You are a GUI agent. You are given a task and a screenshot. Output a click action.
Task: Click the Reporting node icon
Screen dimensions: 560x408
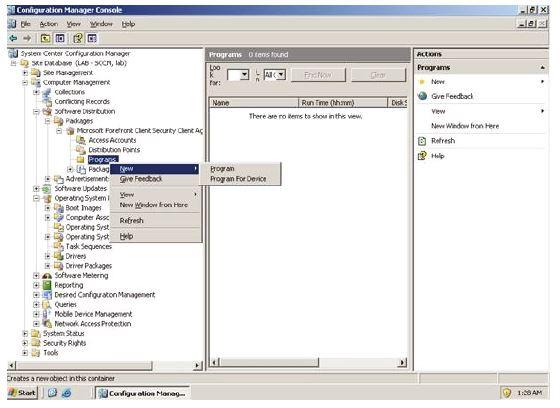[47, 285]
